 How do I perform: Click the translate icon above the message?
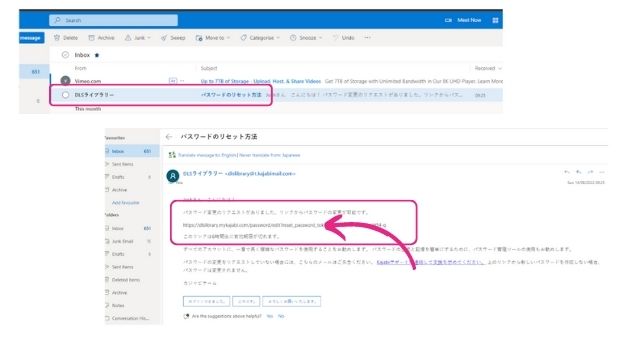point(172,155)
